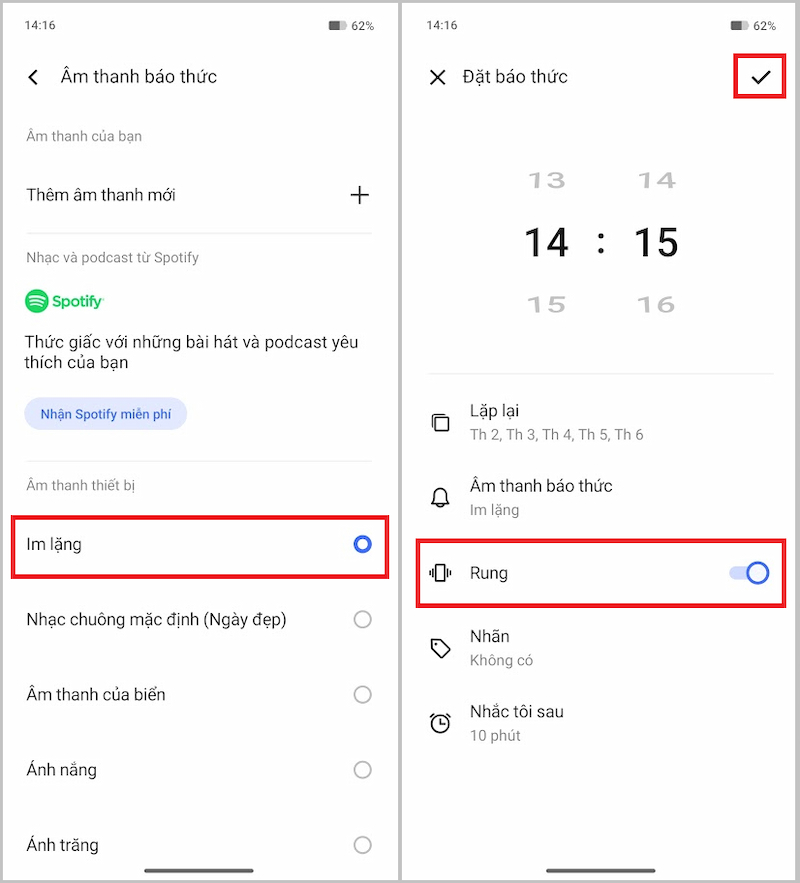
Task: Open Lặp lại repeat days setting
Action: pyautogui.click(x=557, y=422)
